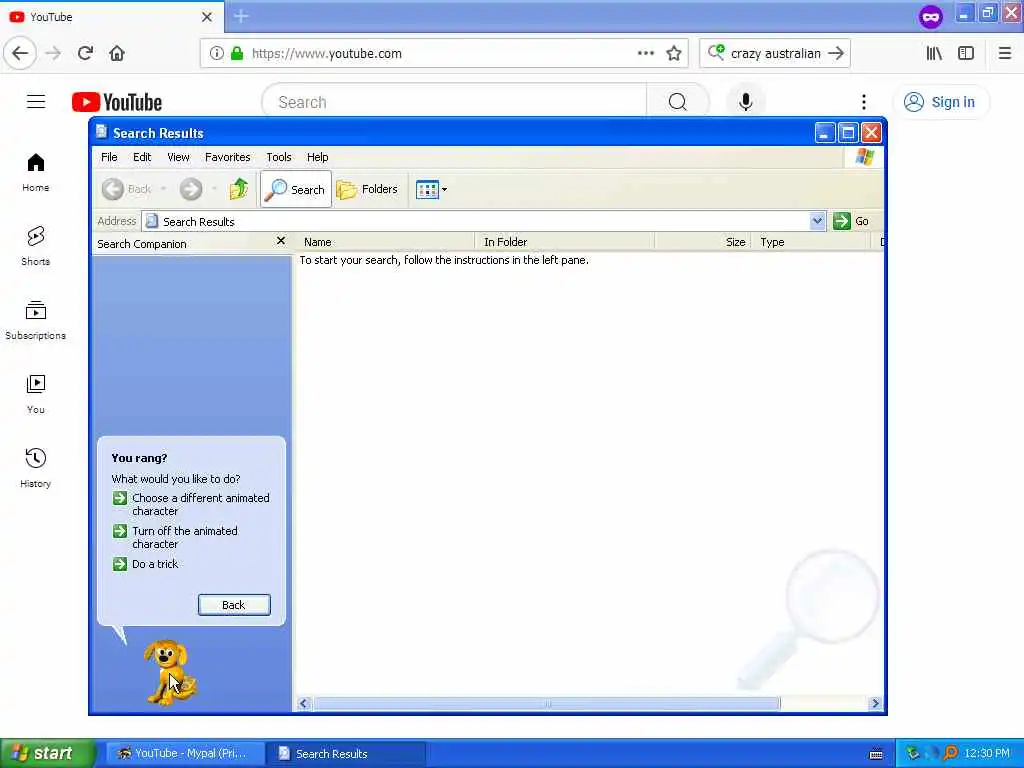1024x768 pixels.
Task: Close the Search Companion pane
Action: point(281,241)
